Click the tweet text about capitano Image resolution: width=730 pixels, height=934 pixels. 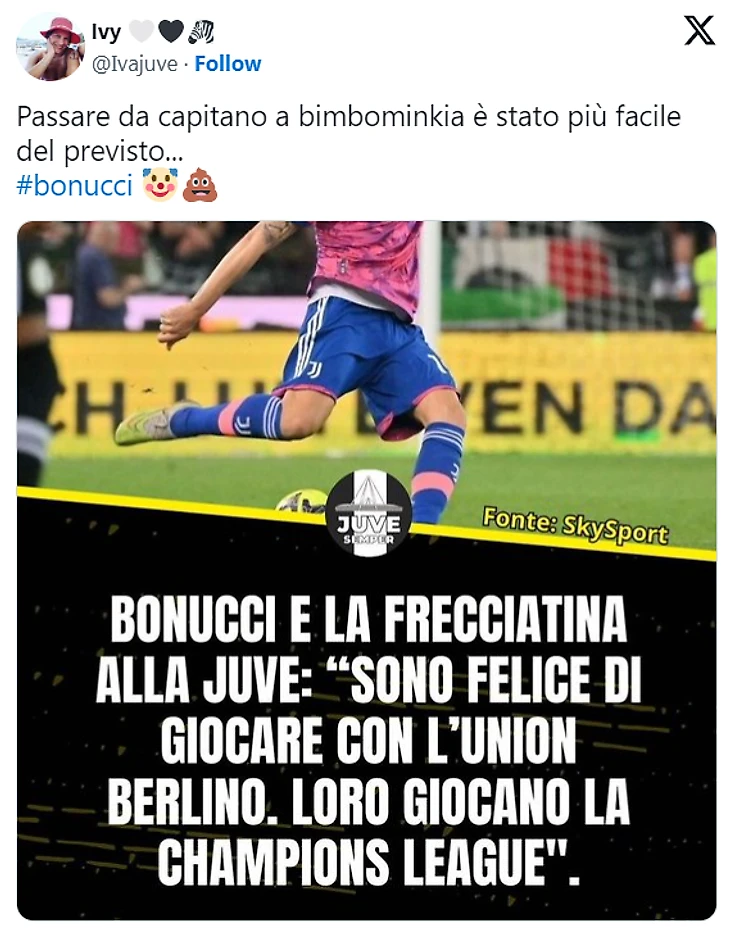(x=348, y=134)
